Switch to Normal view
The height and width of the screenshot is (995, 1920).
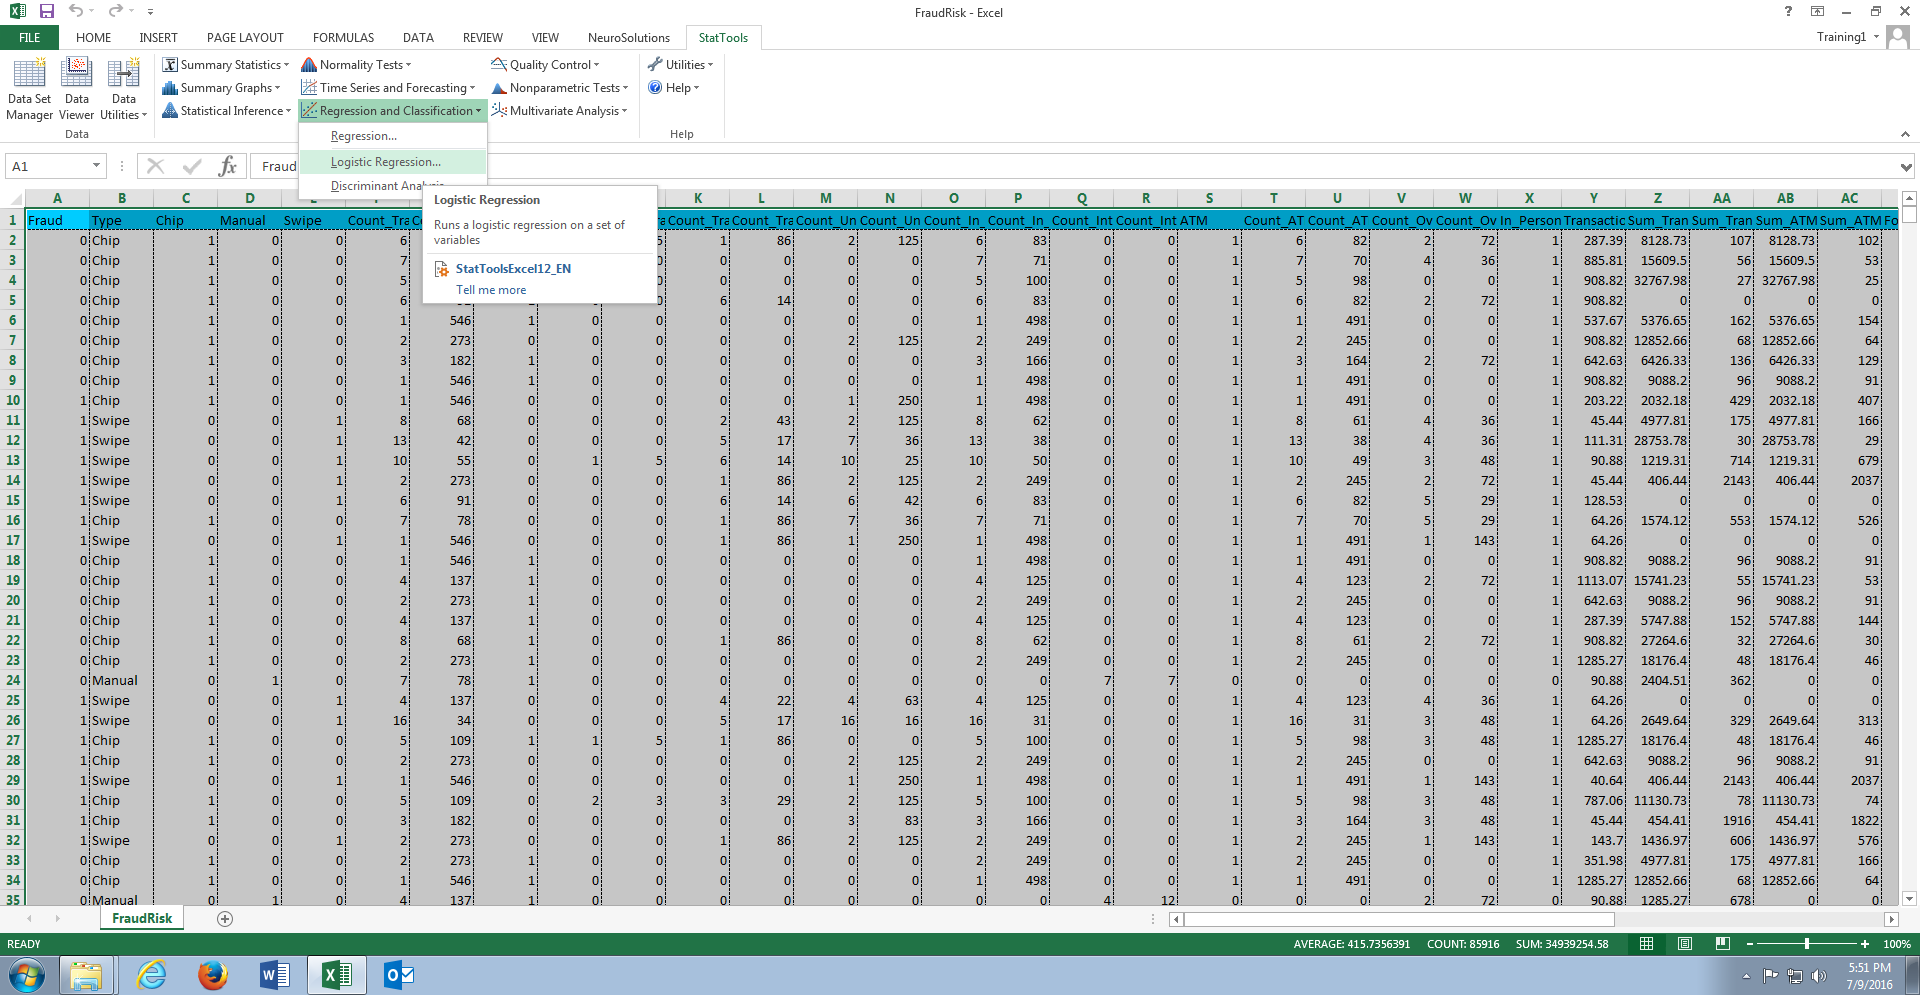1646,944
